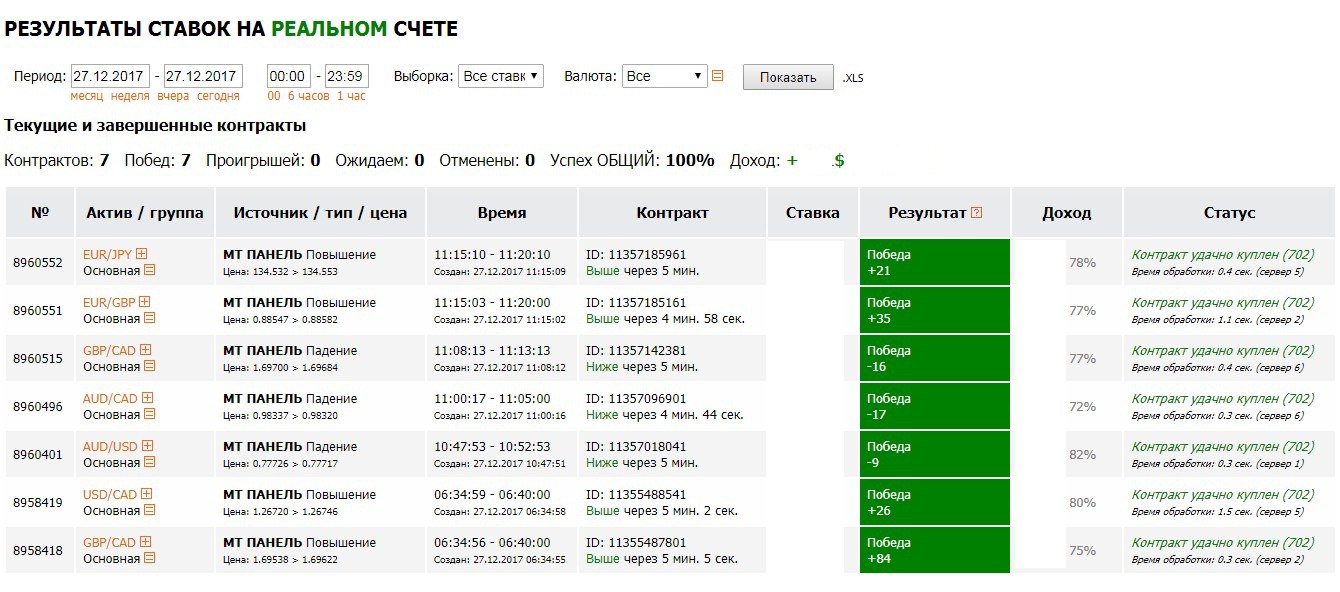
Task: Click contract number 8960552
Action: pos(38,263)
